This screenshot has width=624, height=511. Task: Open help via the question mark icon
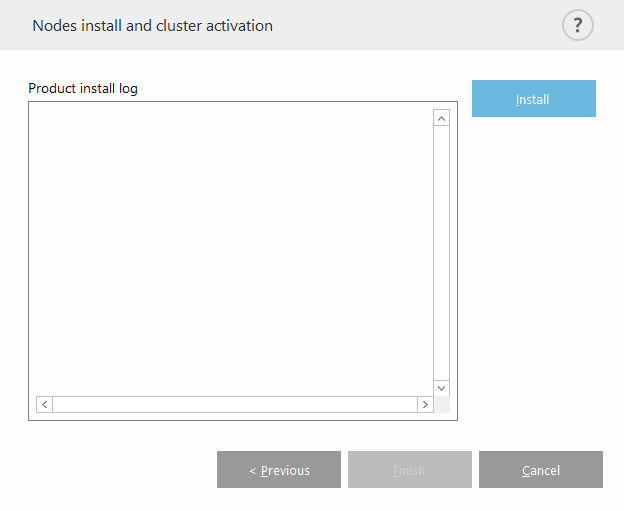tap(577, 25)
